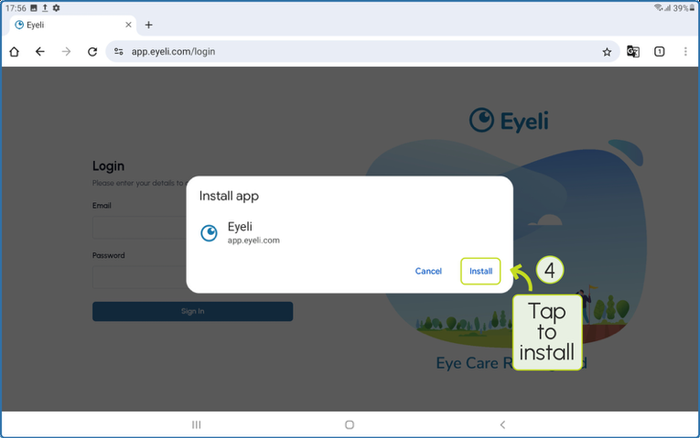The height and width of the screenshot is (438, 700).
Task: Close the Eyeli tab
Action: tap(129, 25)
